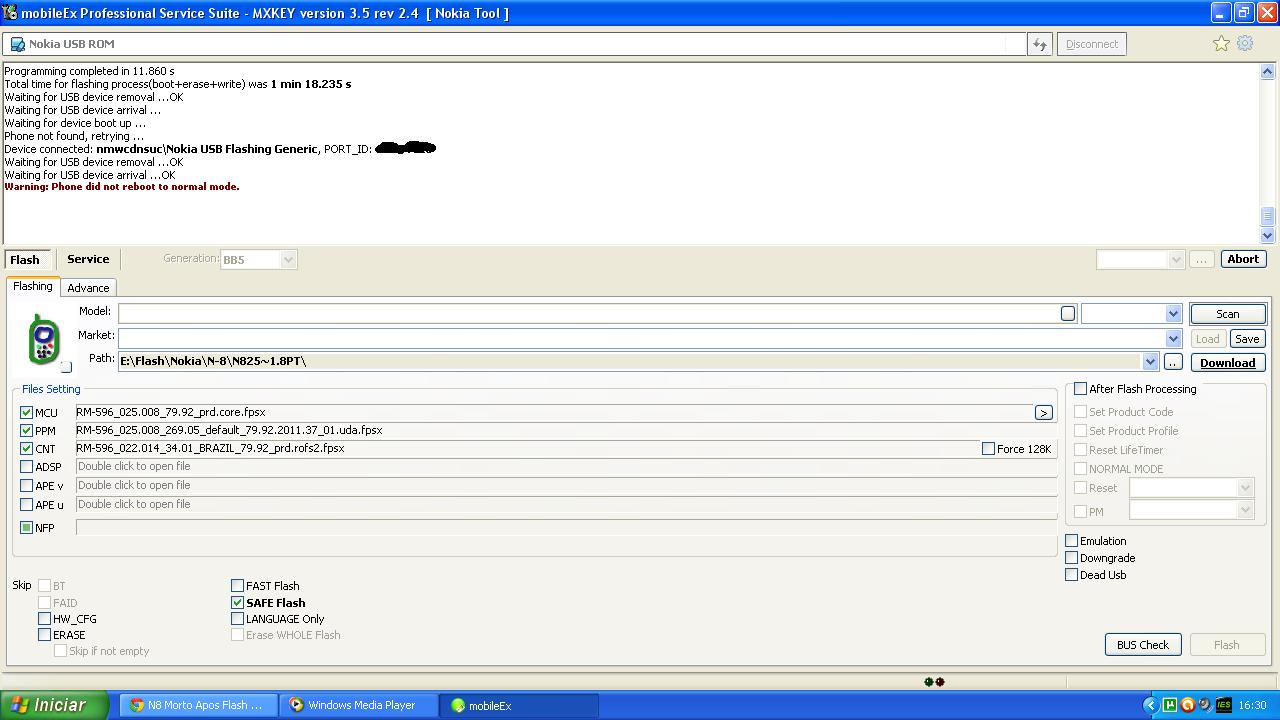Enable the ADSP checkbox
The height and width of the screenshot is (720, 1280).
click(27, 467)
